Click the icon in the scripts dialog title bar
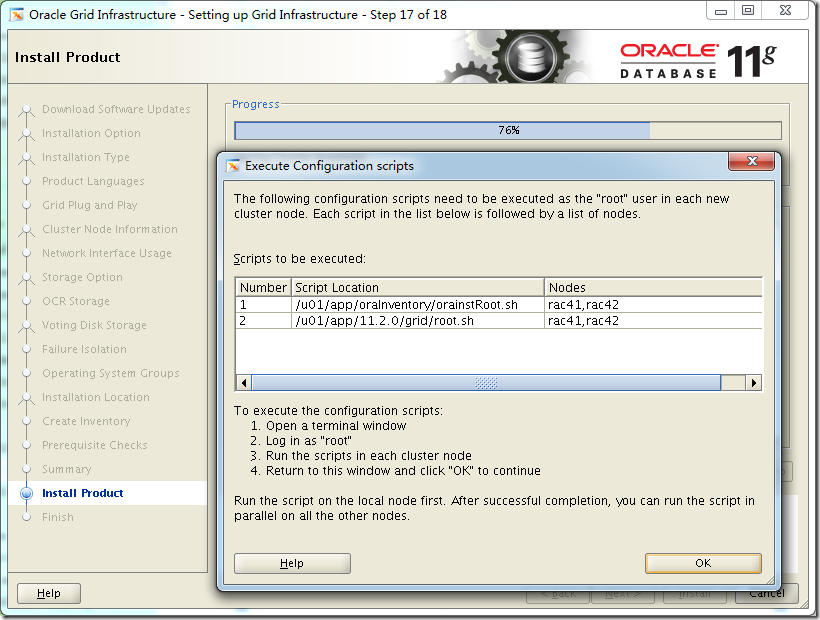 click(233, 166)
